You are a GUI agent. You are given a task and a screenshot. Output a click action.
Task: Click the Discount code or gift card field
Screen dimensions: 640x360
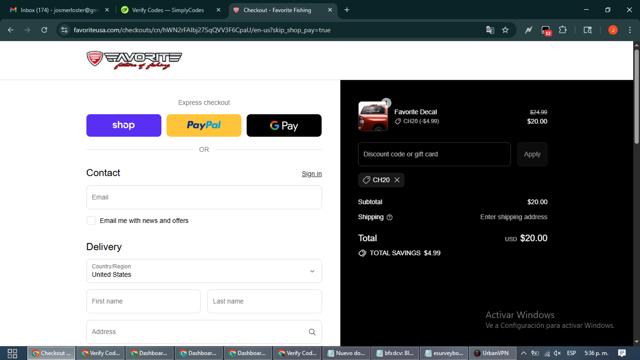[434, 154]
